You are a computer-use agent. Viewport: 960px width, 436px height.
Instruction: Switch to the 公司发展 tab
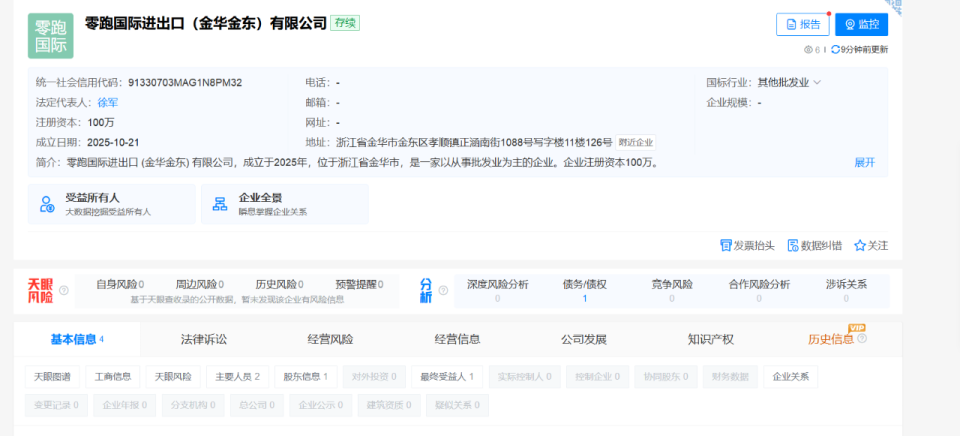click(583, 339)
